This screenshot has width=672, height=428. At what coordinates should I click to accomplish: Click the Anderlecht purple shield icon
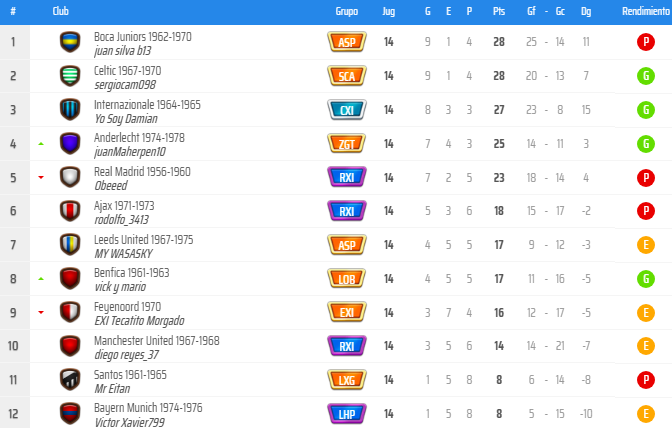pos(70,144)
